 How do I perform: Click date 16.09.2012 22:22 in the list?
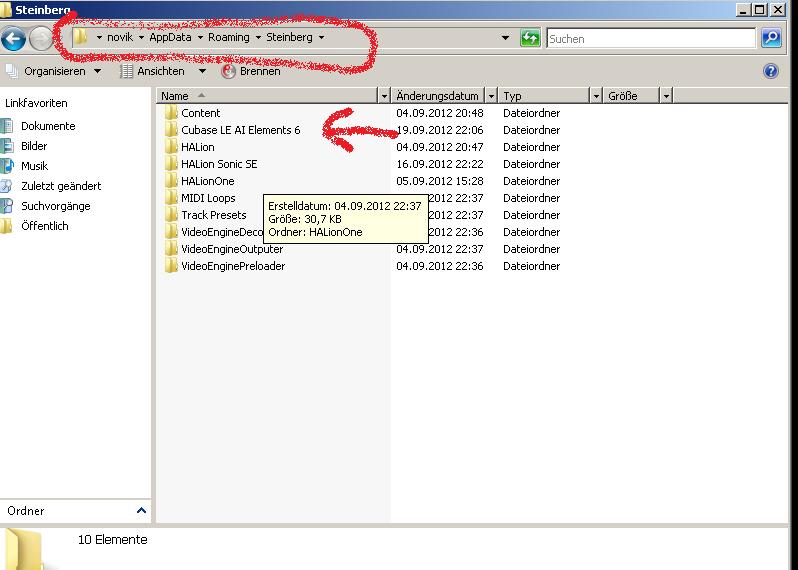pos(440,164)
